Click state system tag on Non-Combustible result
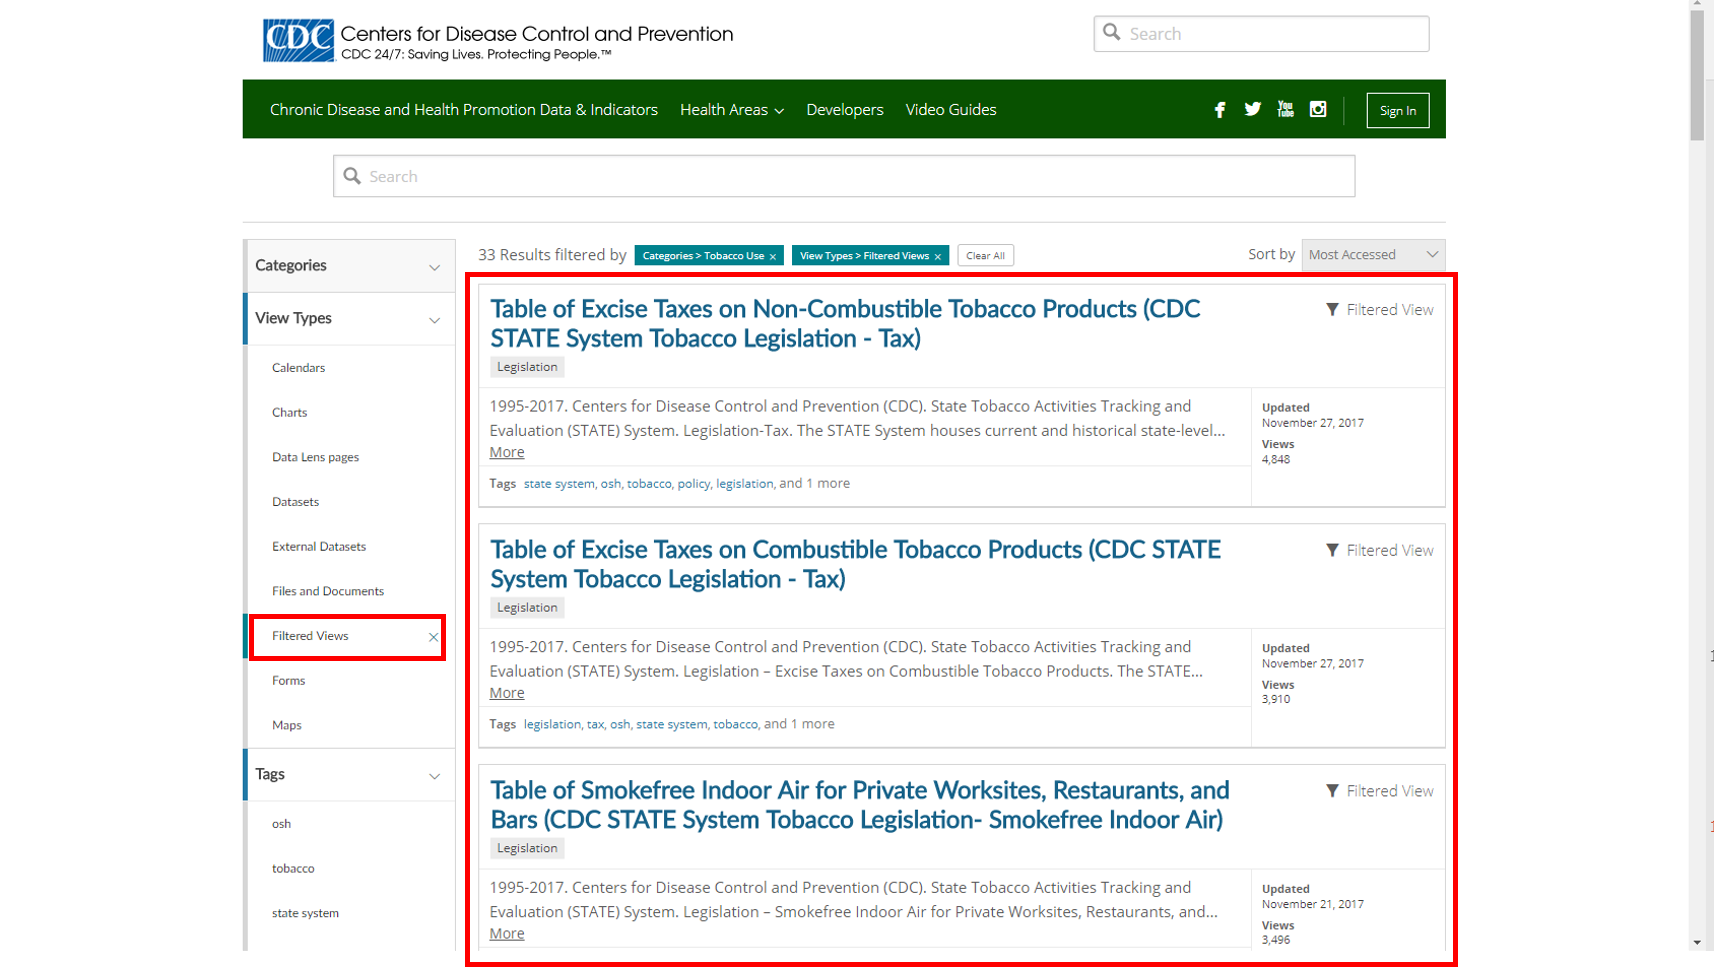Image resolution: width=1714 pixels, height=967 pixels. [x=559, y=484]
